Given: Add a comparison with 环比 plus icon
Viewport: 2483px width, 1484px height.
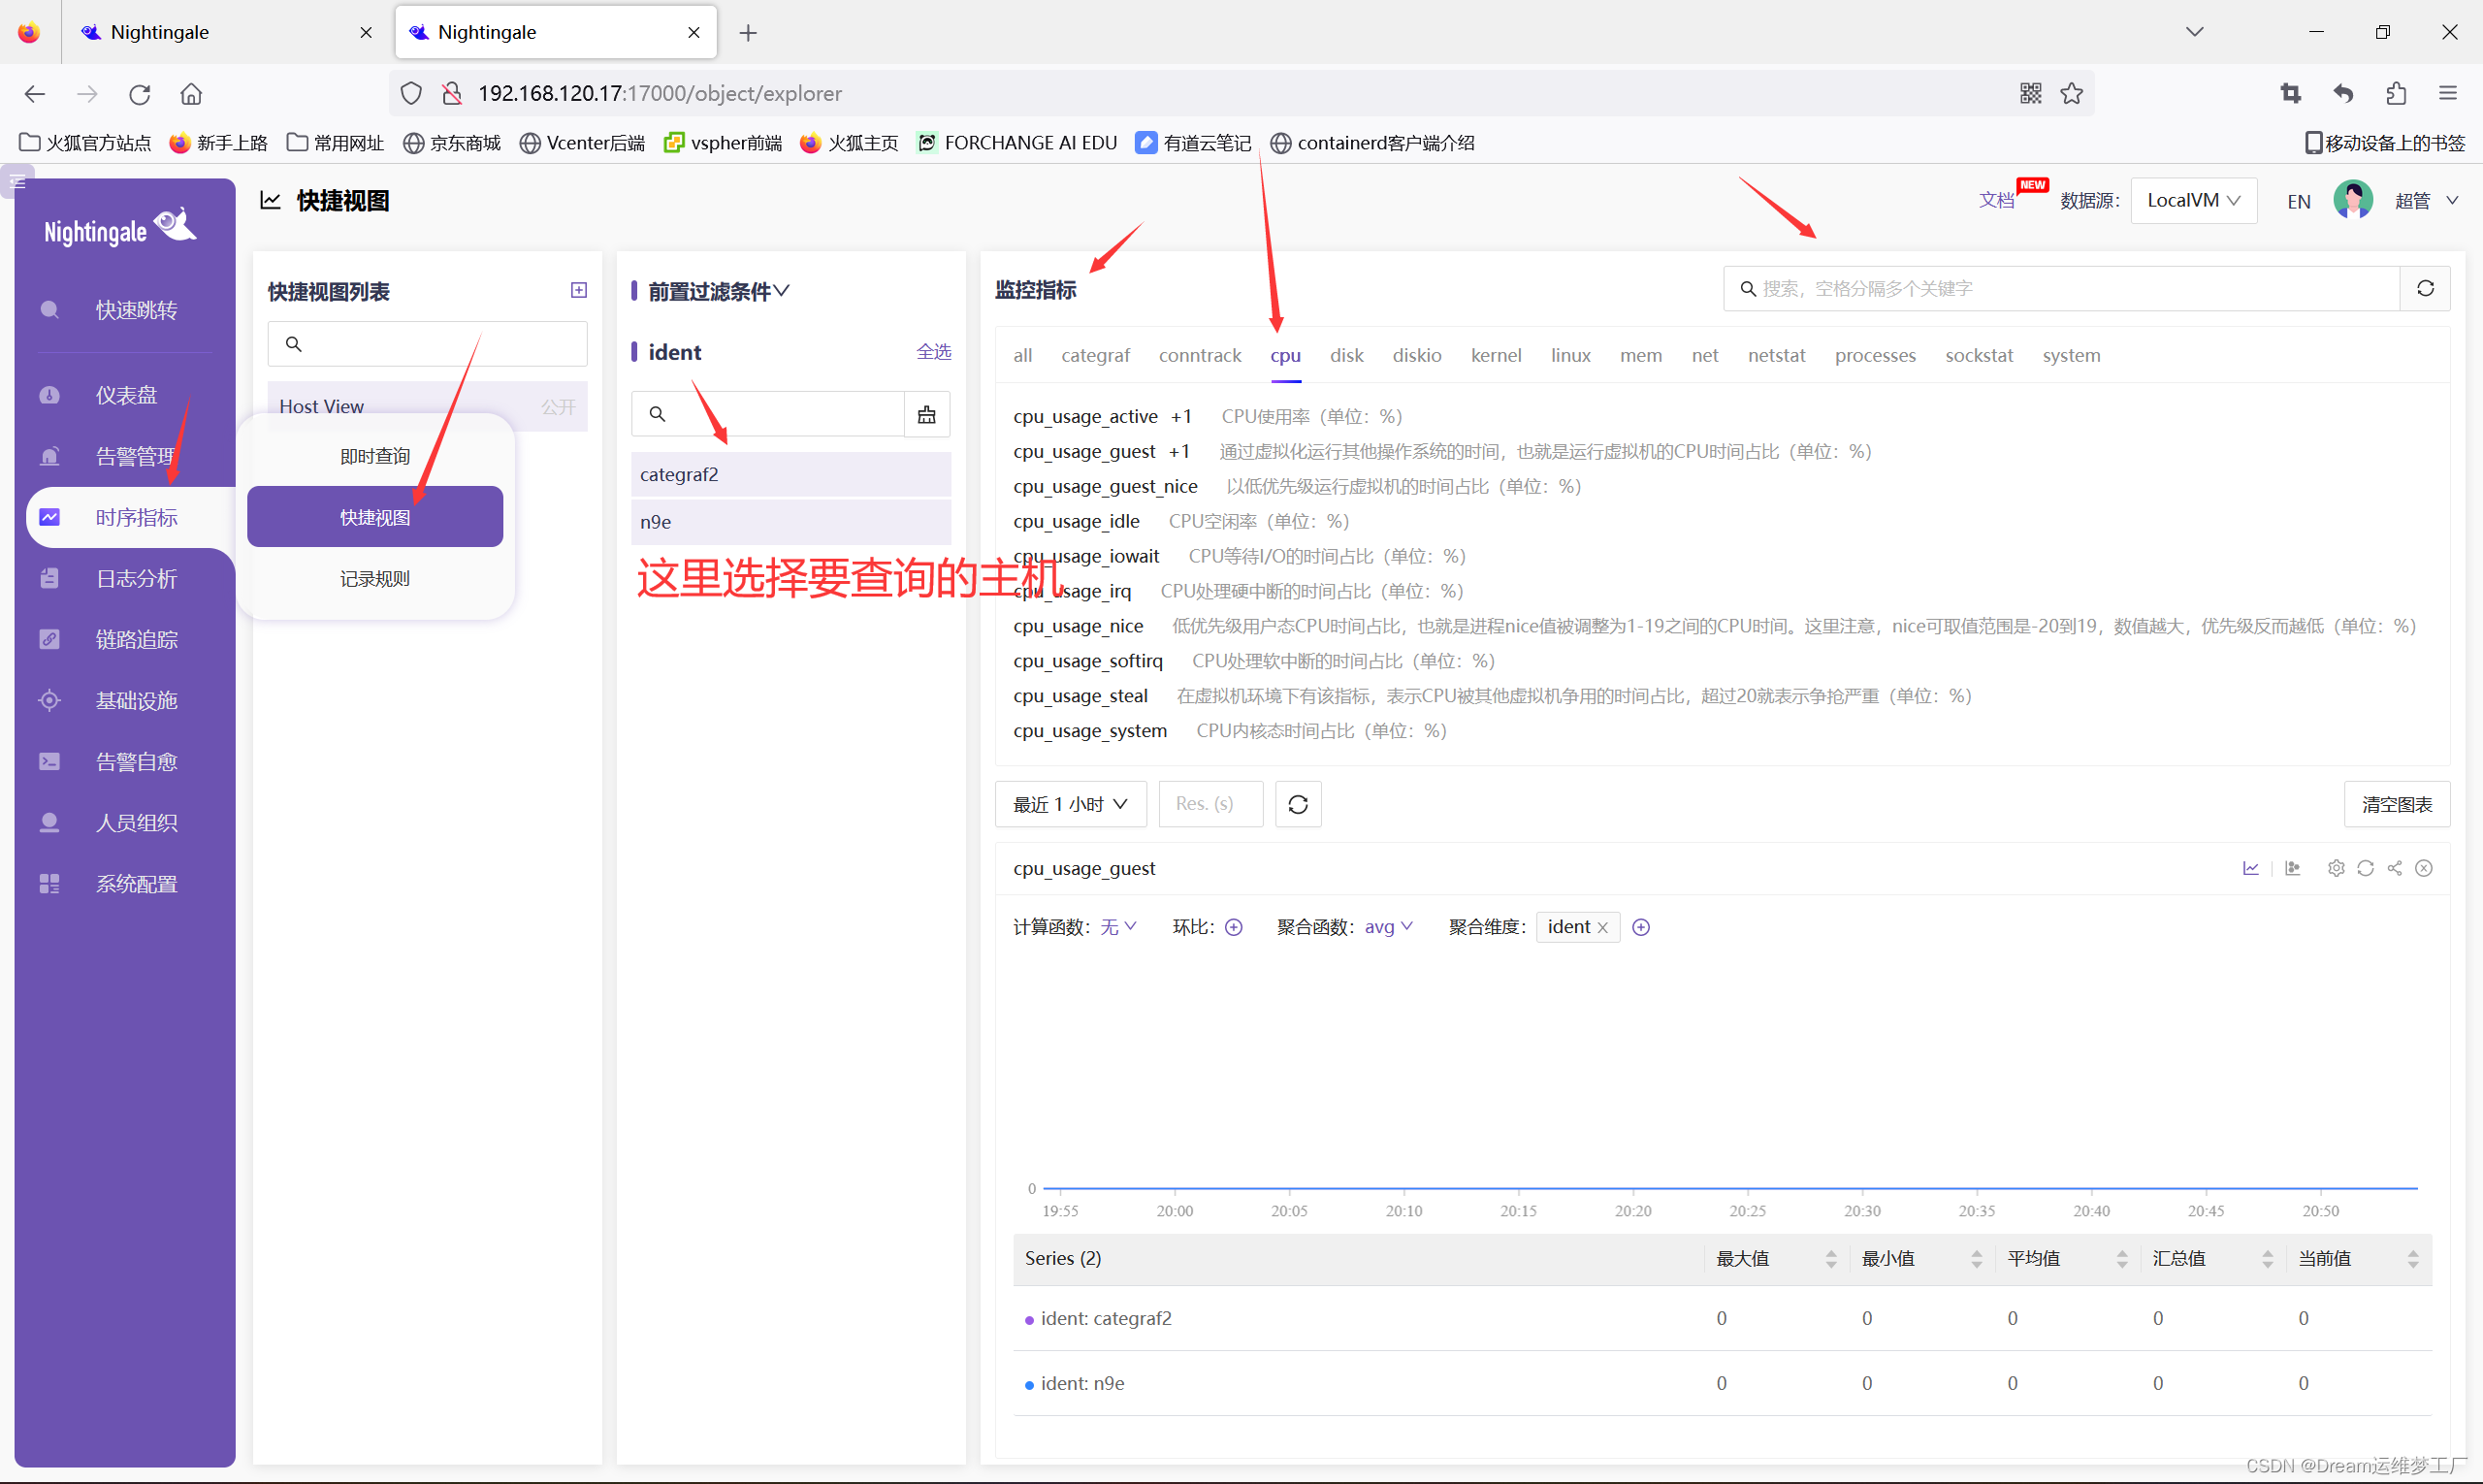Looking at the screenshot, I should click(1234, 927).
